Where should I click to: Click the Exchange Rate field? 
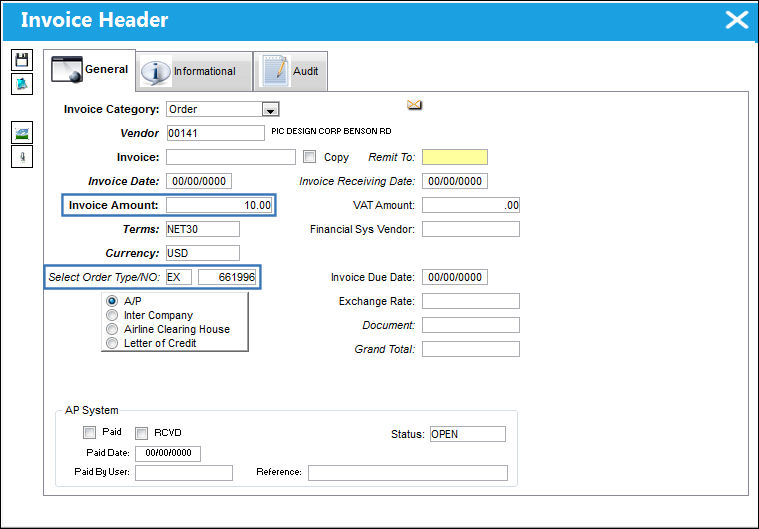(471, 301)
